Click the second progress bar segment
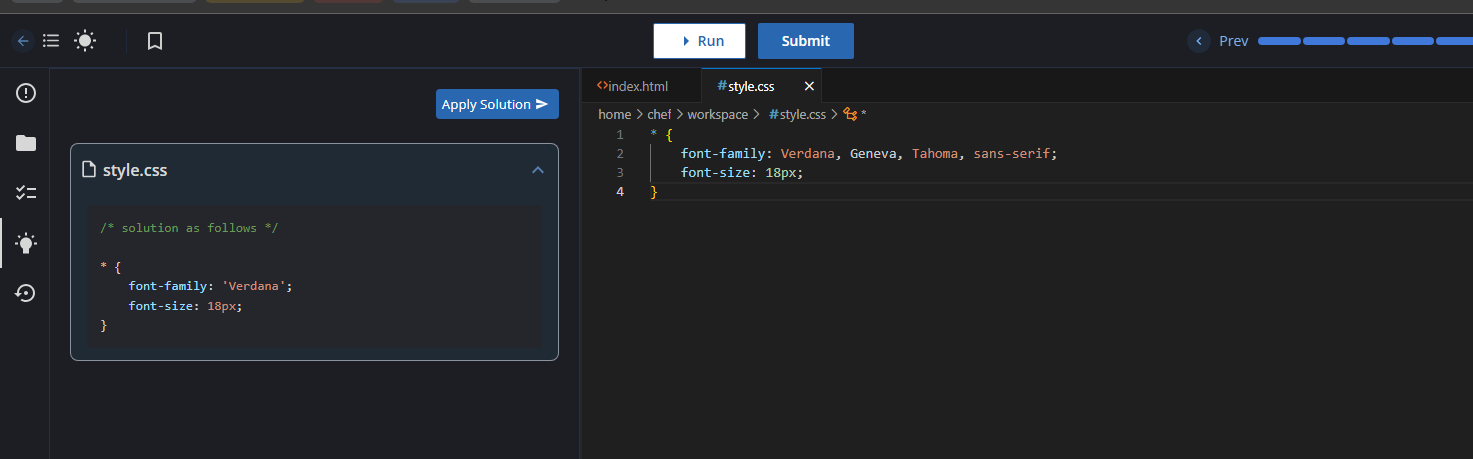This screenshot has width=1473, height=459. pos(1324,41)
